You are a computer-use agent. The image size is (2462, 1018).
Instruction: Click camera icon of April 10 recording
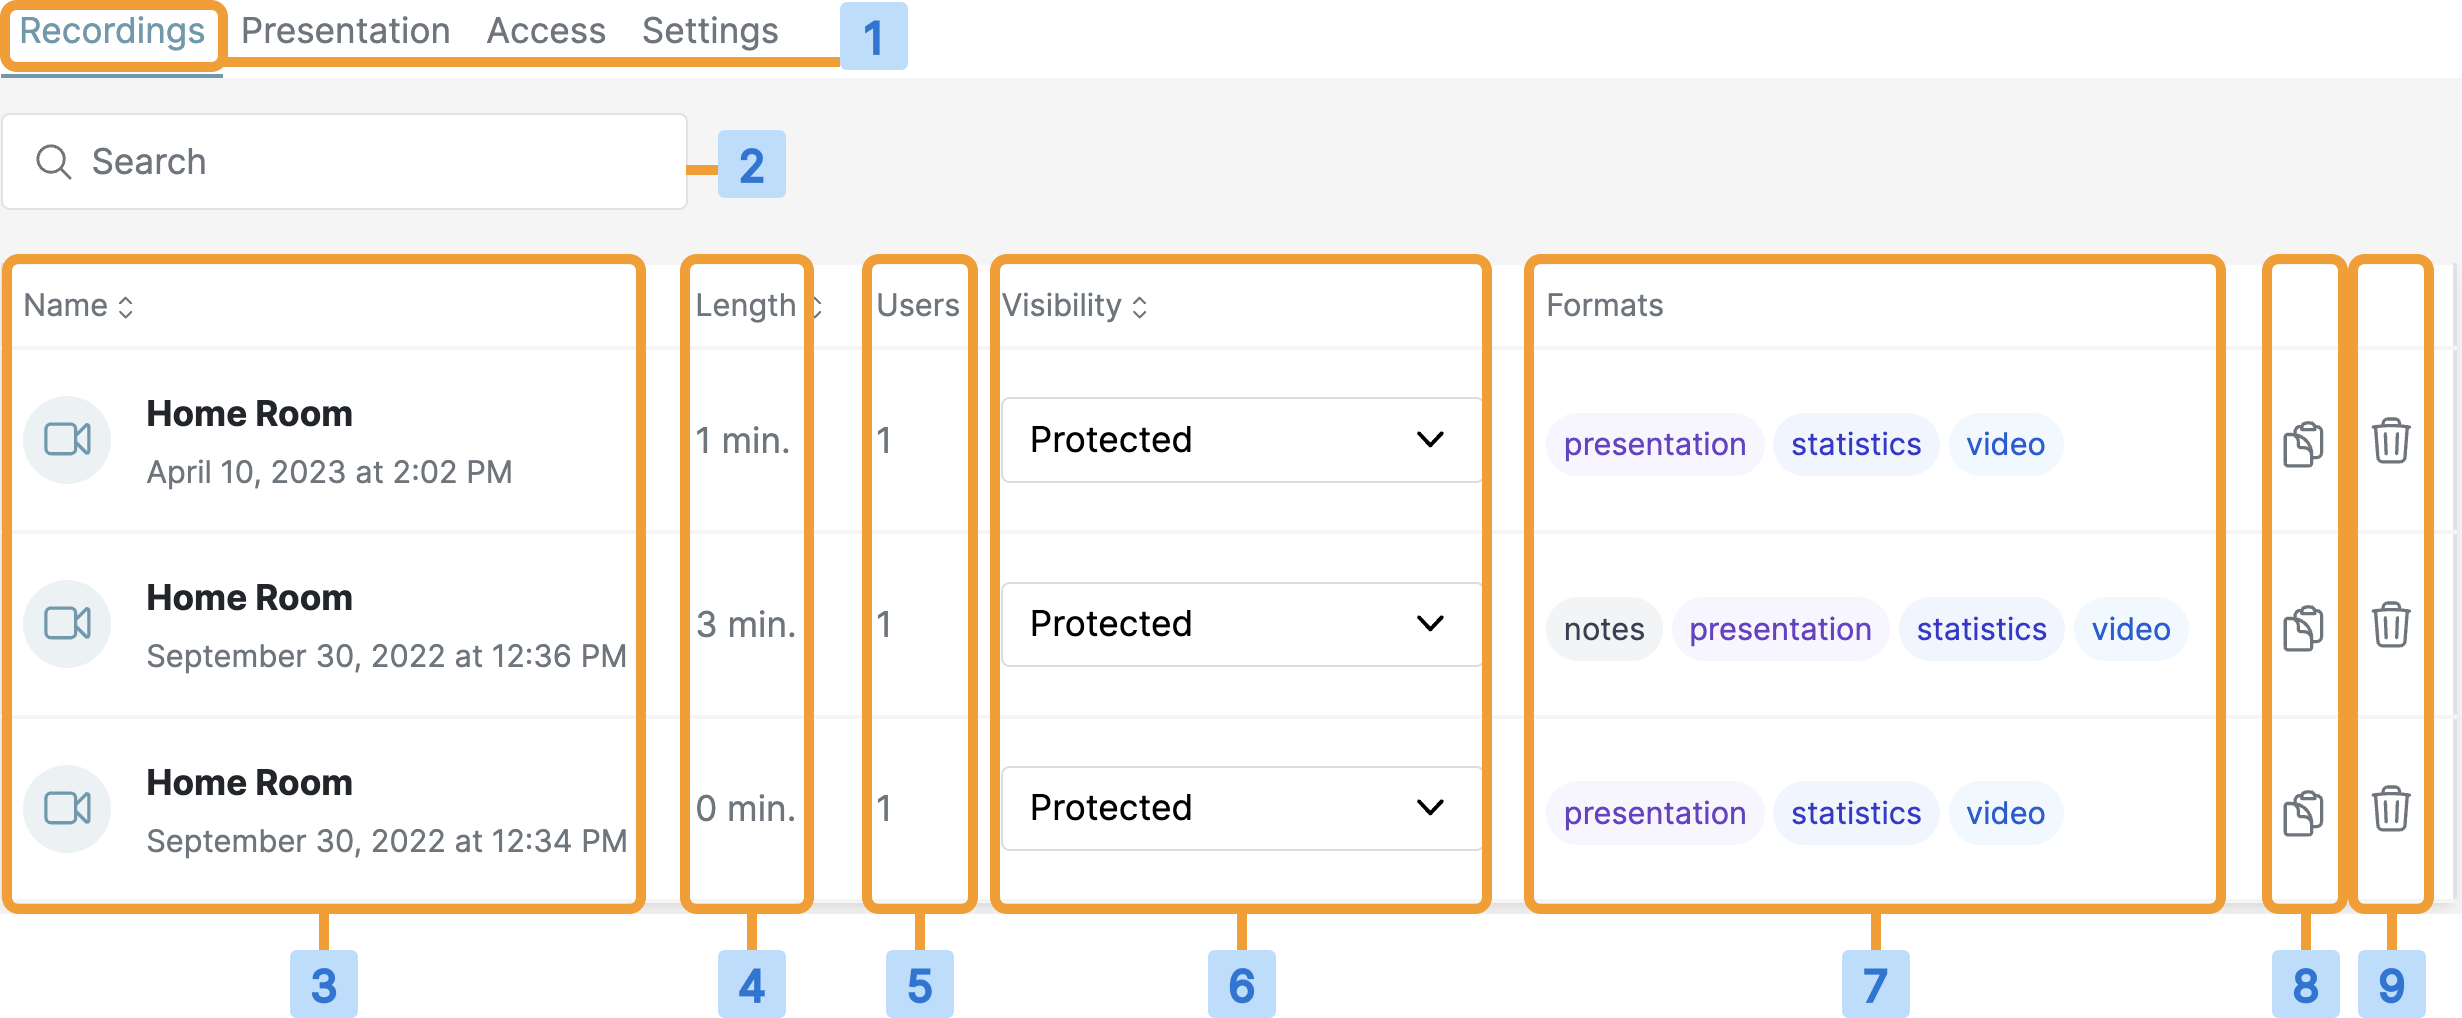click(x=67, y=439)
